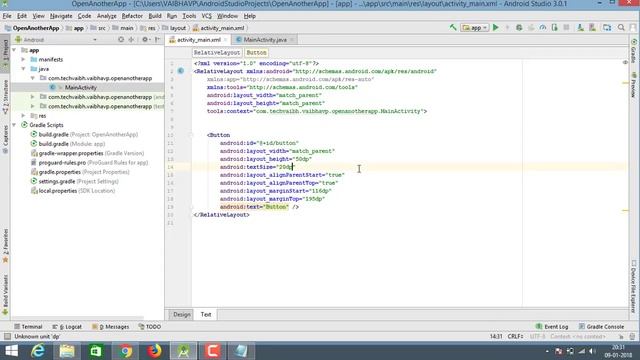
Task: Open the Device File Explorer side panel
Action: click(634, 287)
